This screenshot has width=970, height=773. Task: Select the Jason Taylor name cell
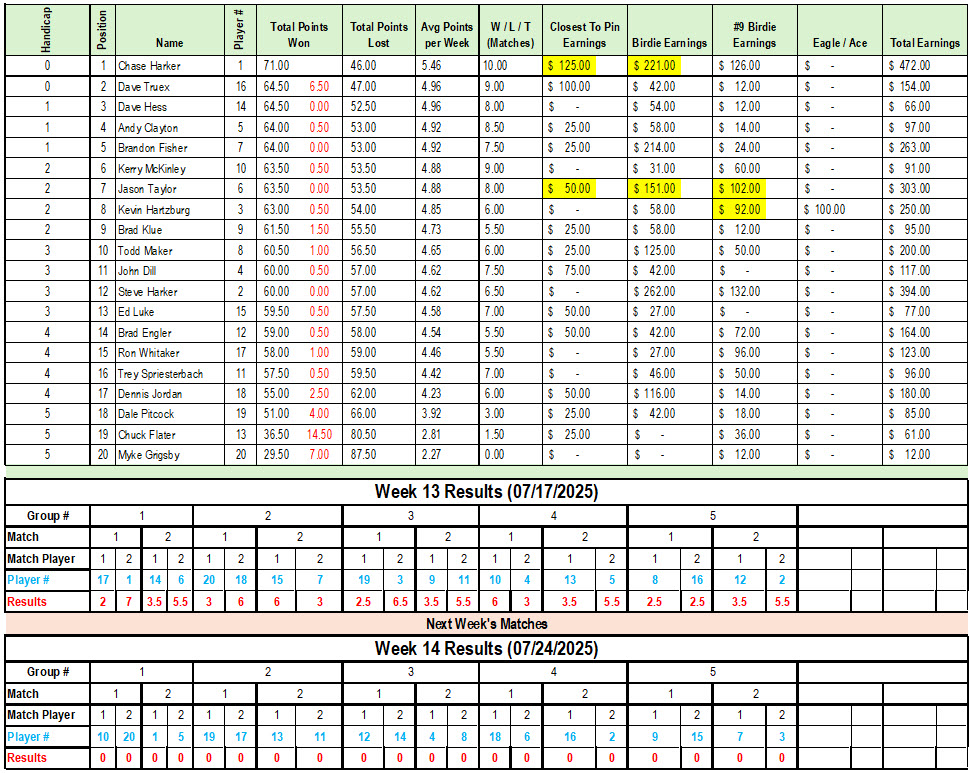click(x=147, y=189)
